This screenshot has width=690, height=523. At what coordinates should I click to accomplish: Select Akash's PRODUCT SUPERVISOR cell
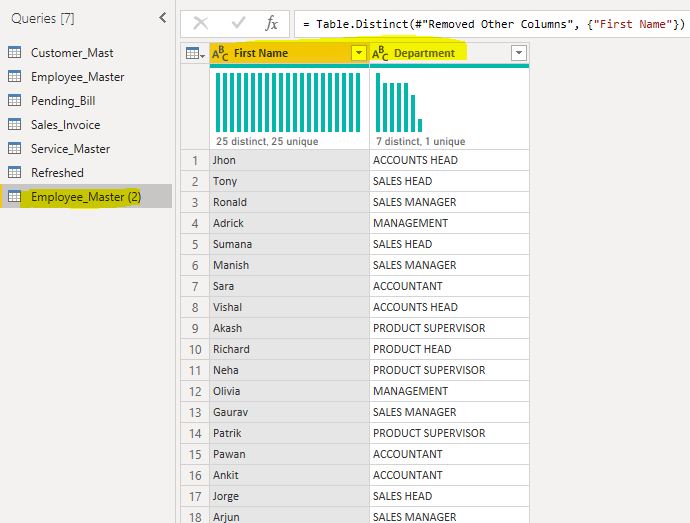pyautogui.click(x=449, y=328)
